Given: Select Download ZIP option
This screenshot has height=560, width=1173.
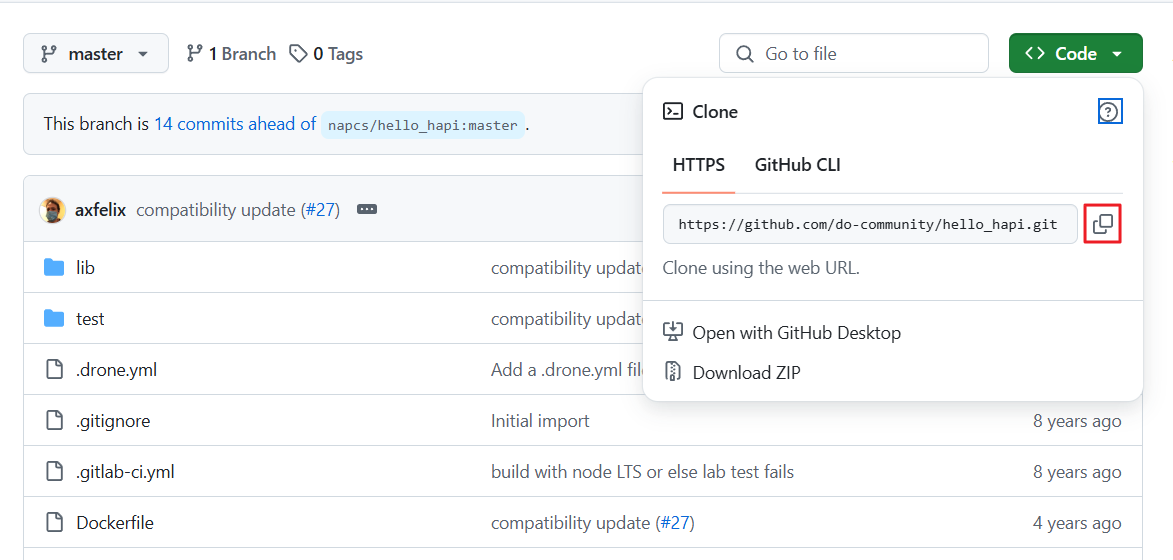Looking at the screenshot, I should [746, 373].
